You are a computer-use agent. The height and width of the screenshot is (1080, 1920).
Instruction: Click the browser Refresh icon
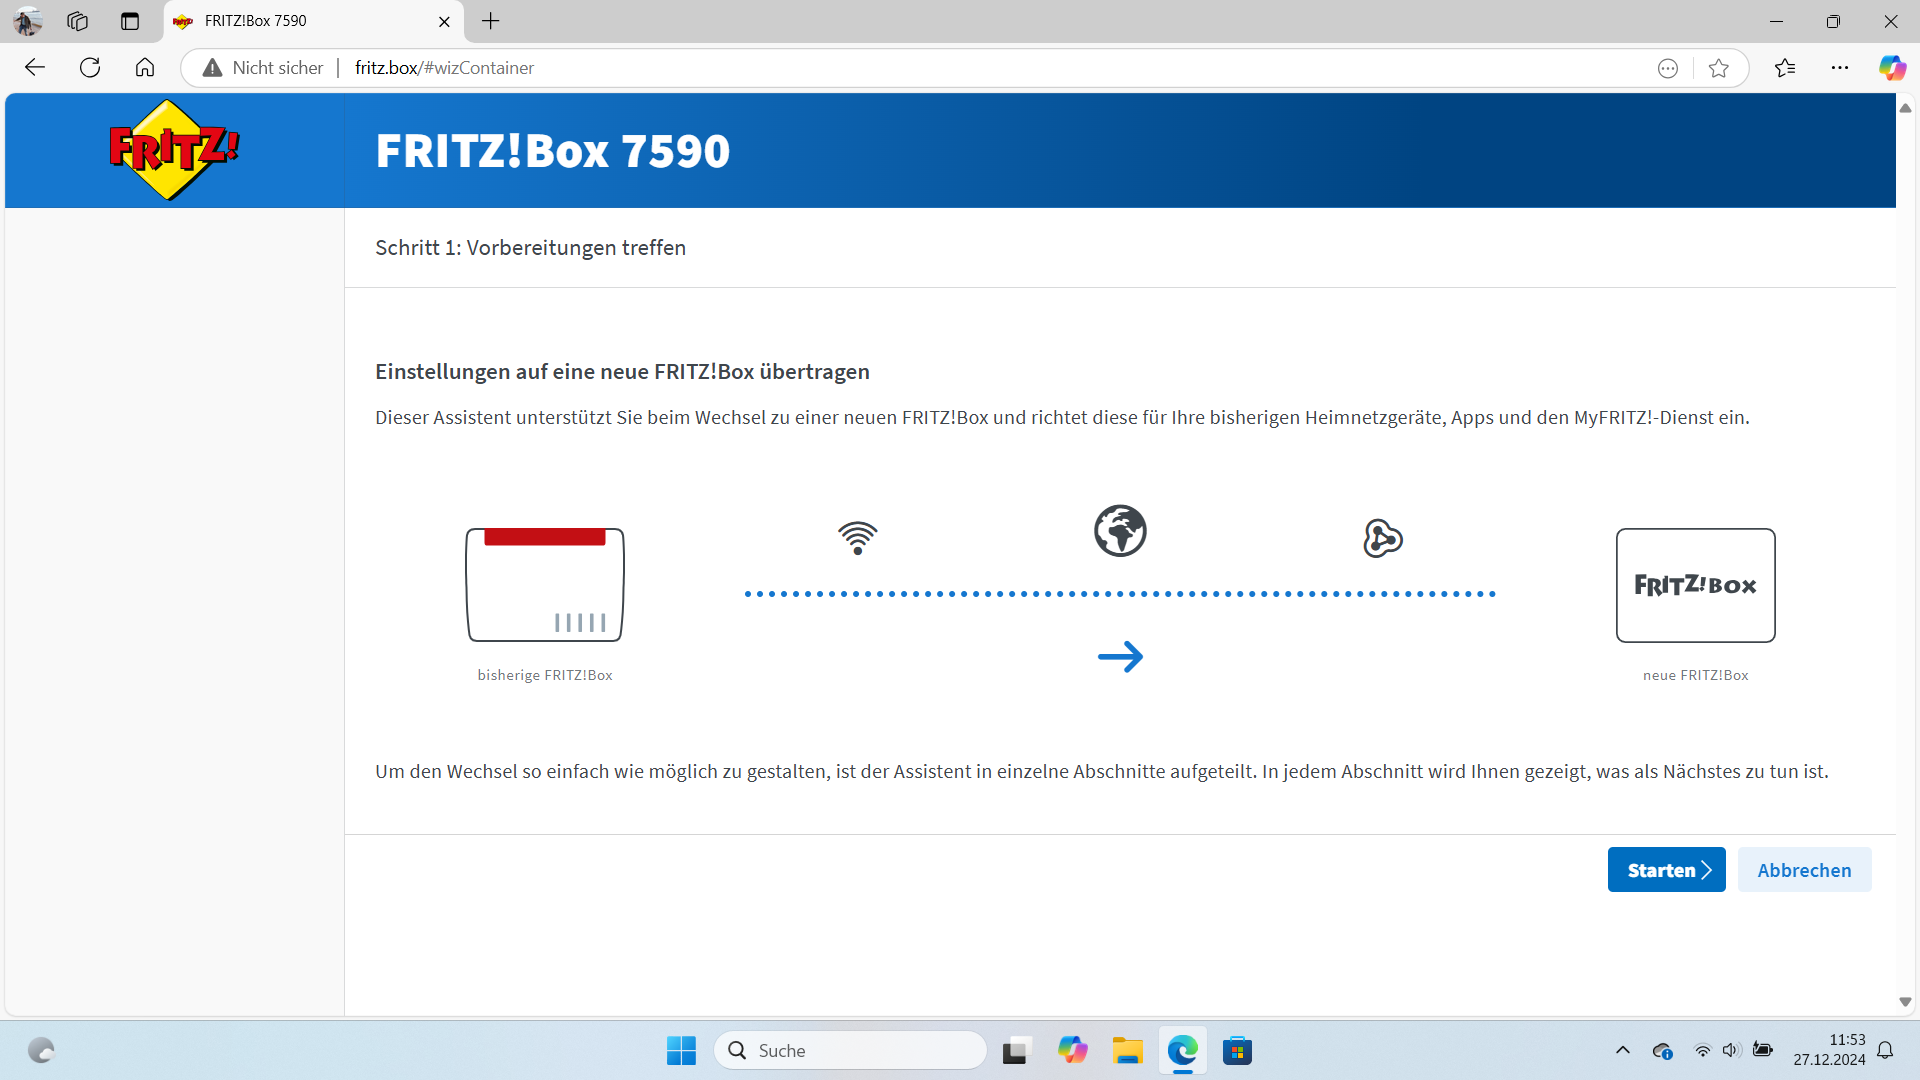[x=90, y=68]
